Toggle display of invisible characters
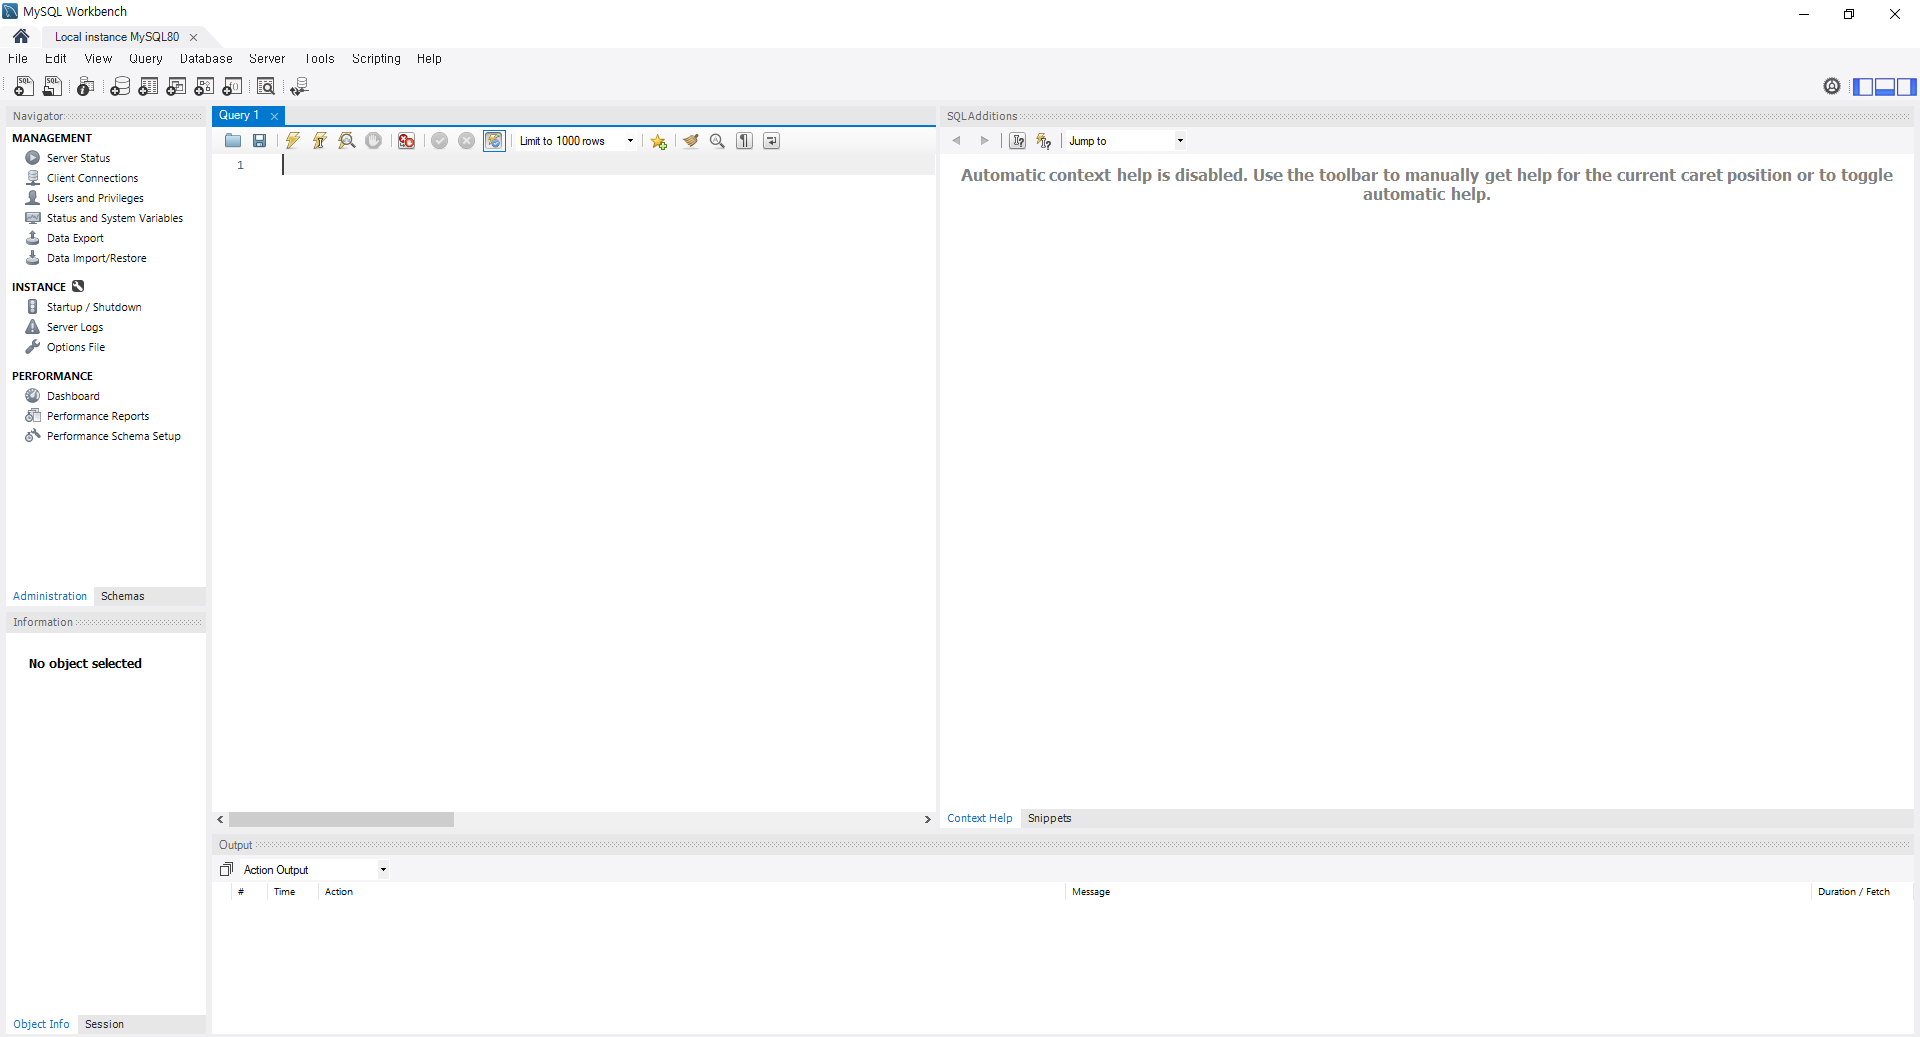 point(745,141)
